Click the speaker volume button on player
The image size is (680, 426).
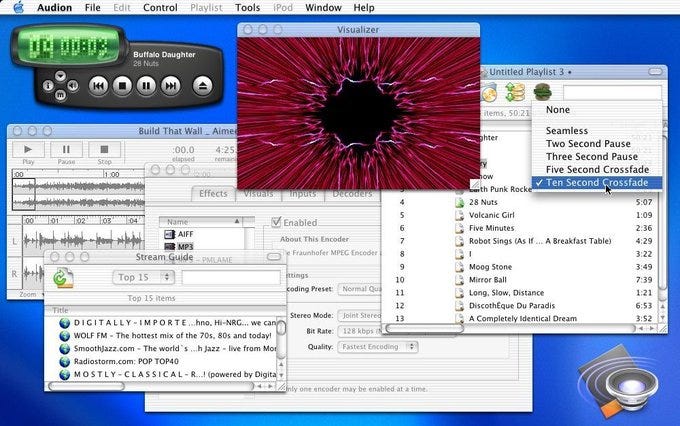pyautogui.click(x=73, y=85)
